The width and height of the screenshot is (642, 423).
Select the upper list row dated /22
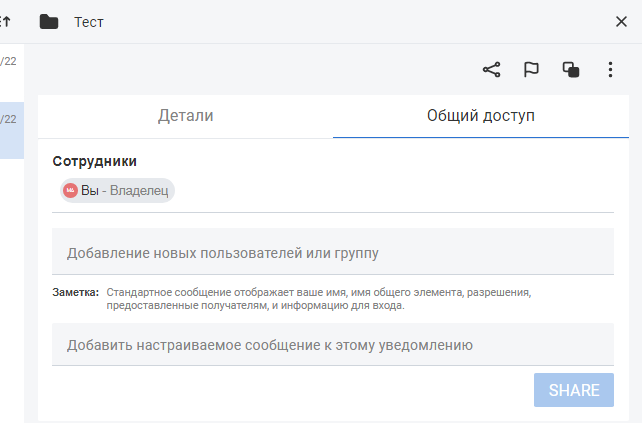tap(11, 62)
